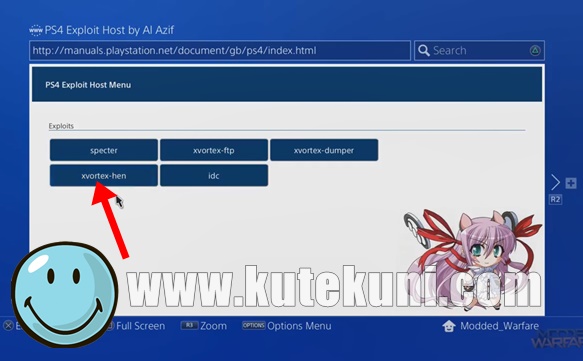This screenshot has width=583, height=361.
Task: Click into the Search box
Action: click(x=479, y=51)
